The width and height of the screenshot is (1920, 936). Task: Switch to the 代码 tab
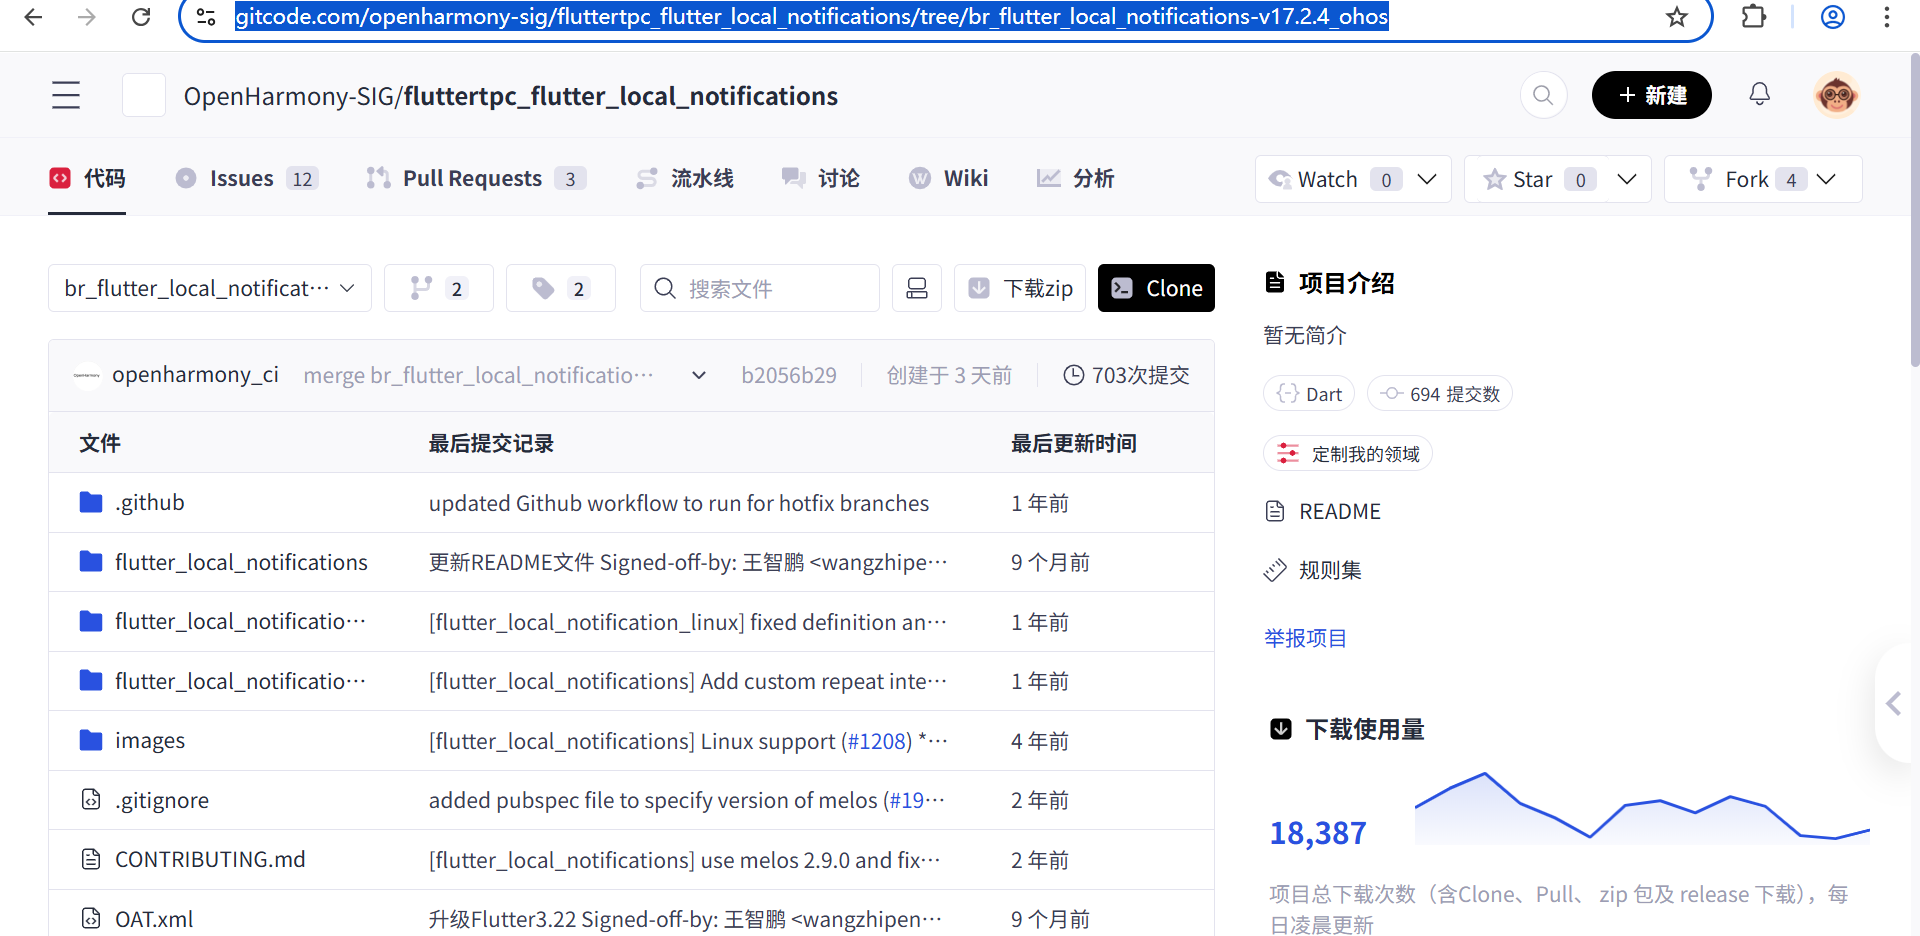click(87, 178)
